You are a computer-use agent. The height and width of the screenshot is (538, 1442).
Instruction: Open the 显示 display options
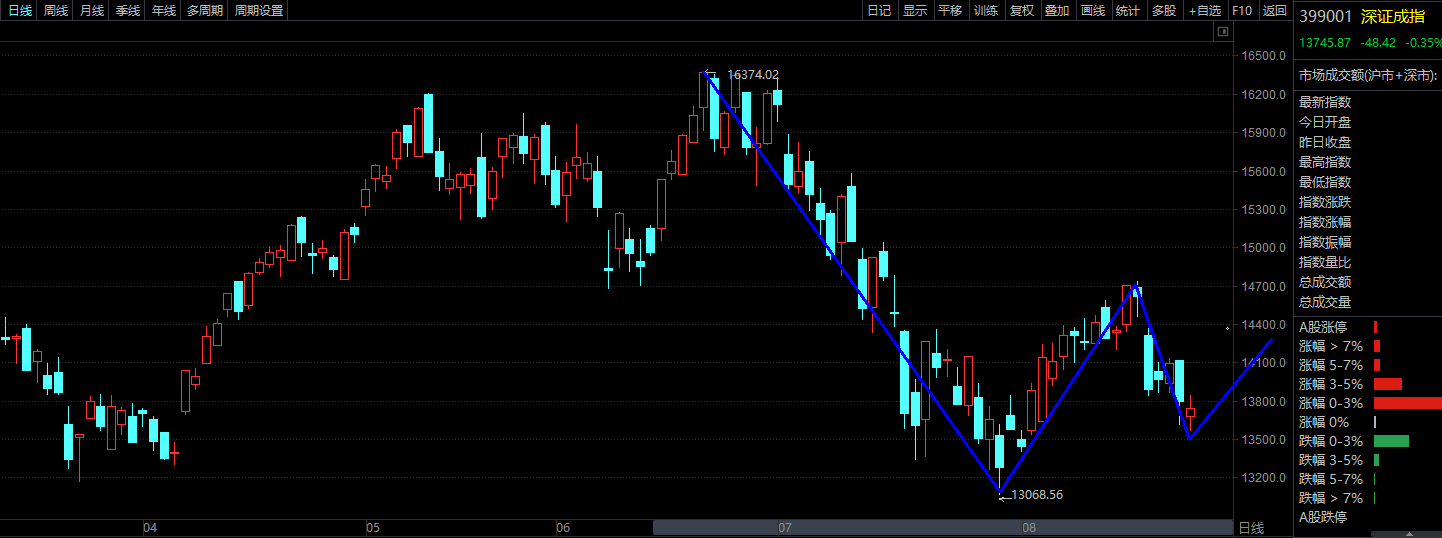point(915,10)
